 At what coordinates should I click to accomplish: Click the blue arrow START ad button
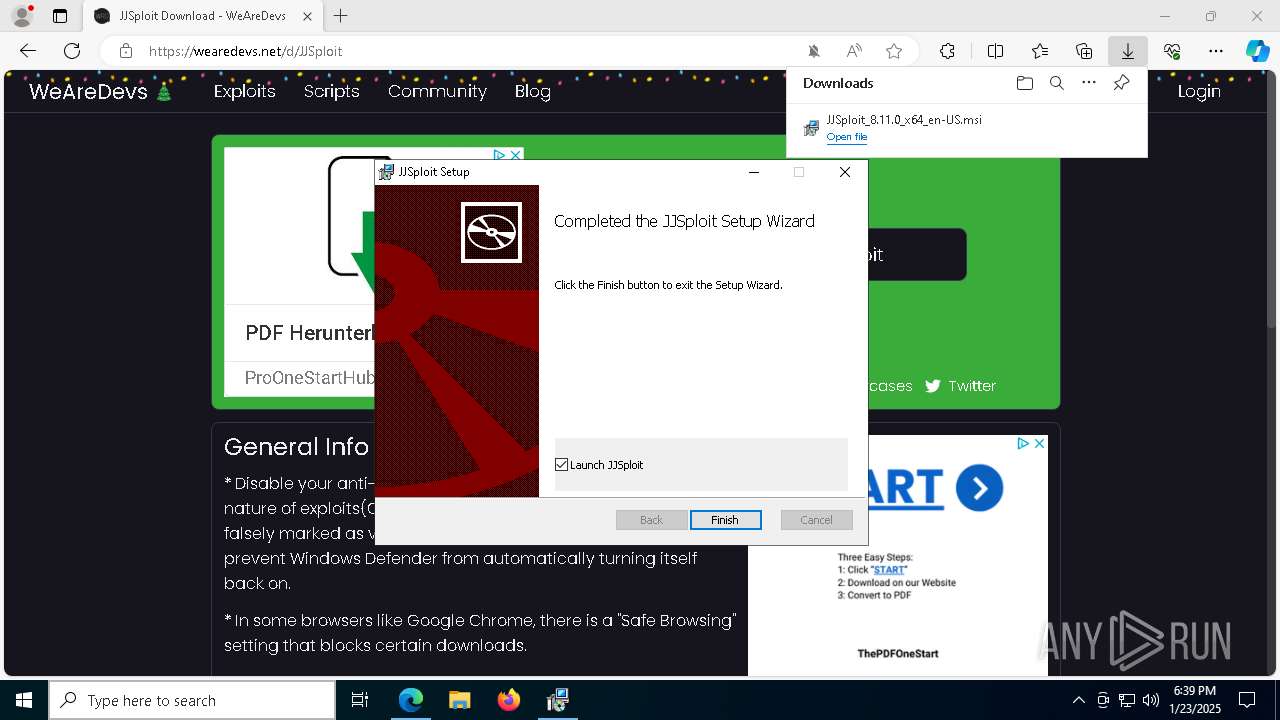[x=979, y=489]
